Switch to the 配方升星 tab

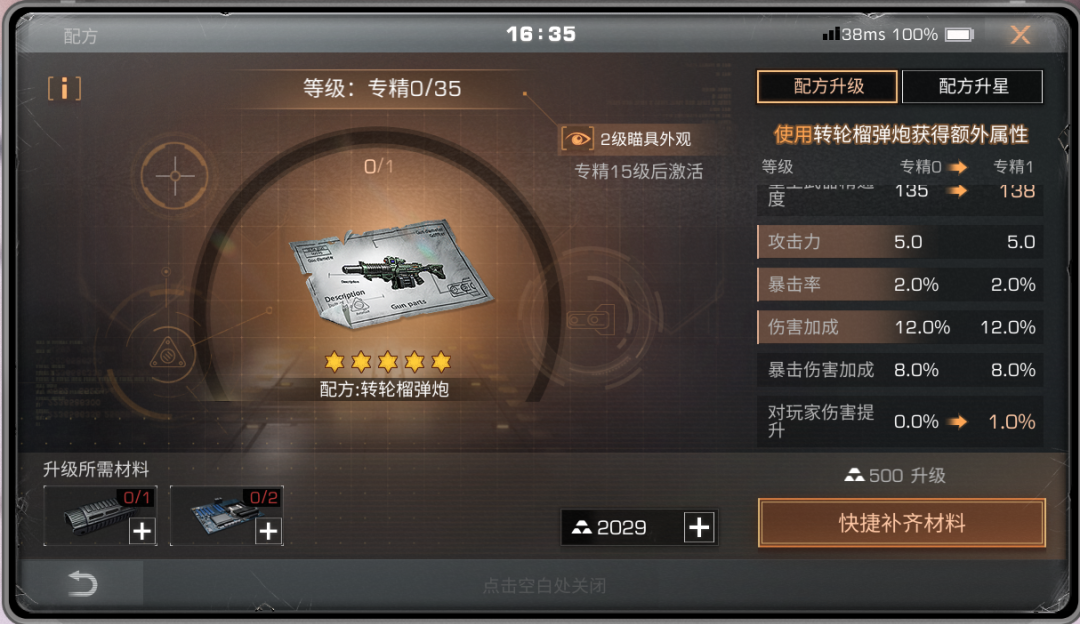pyautogui.click(x=972, y=87)
